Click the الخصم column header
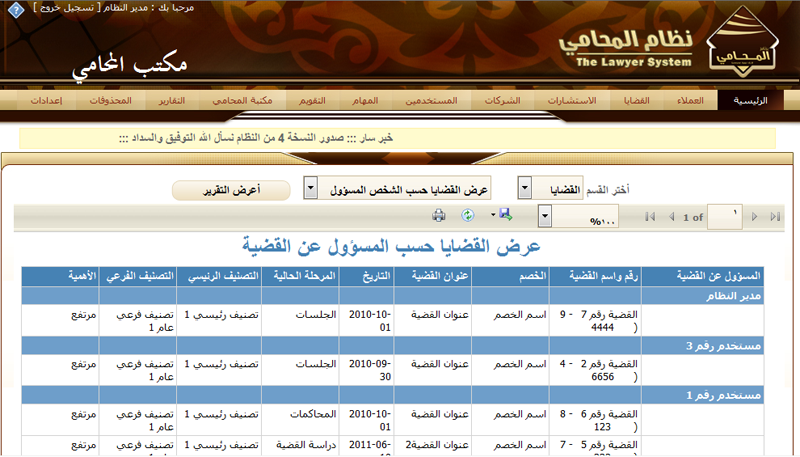800x457 pixels. [510, 276]
